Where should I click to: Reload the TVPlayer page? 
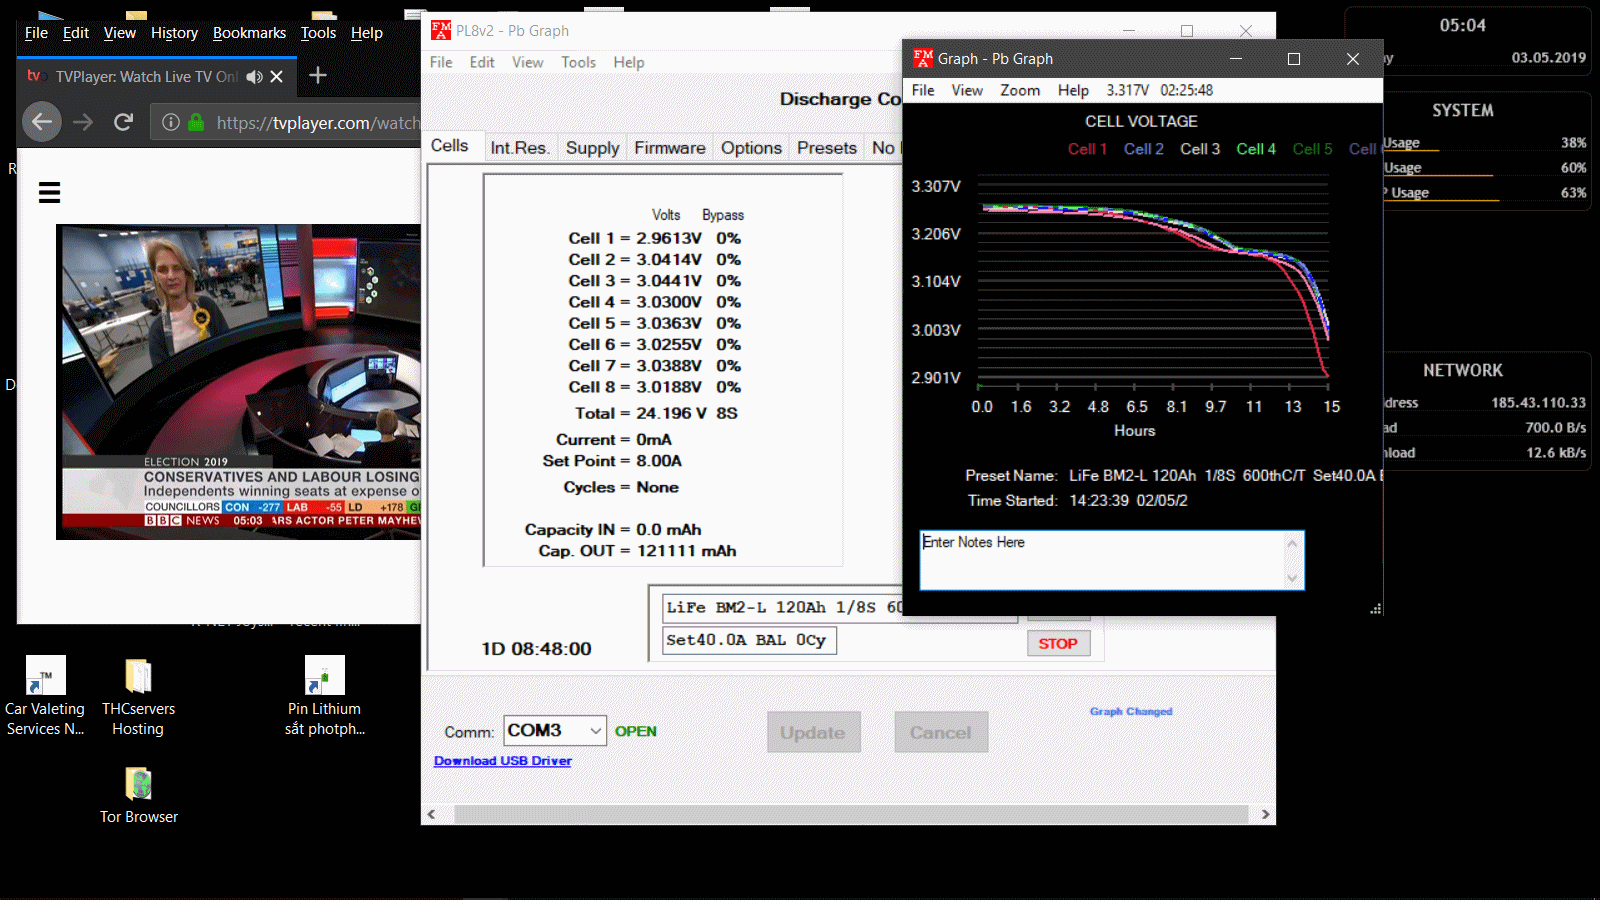[x=123, y=122]
